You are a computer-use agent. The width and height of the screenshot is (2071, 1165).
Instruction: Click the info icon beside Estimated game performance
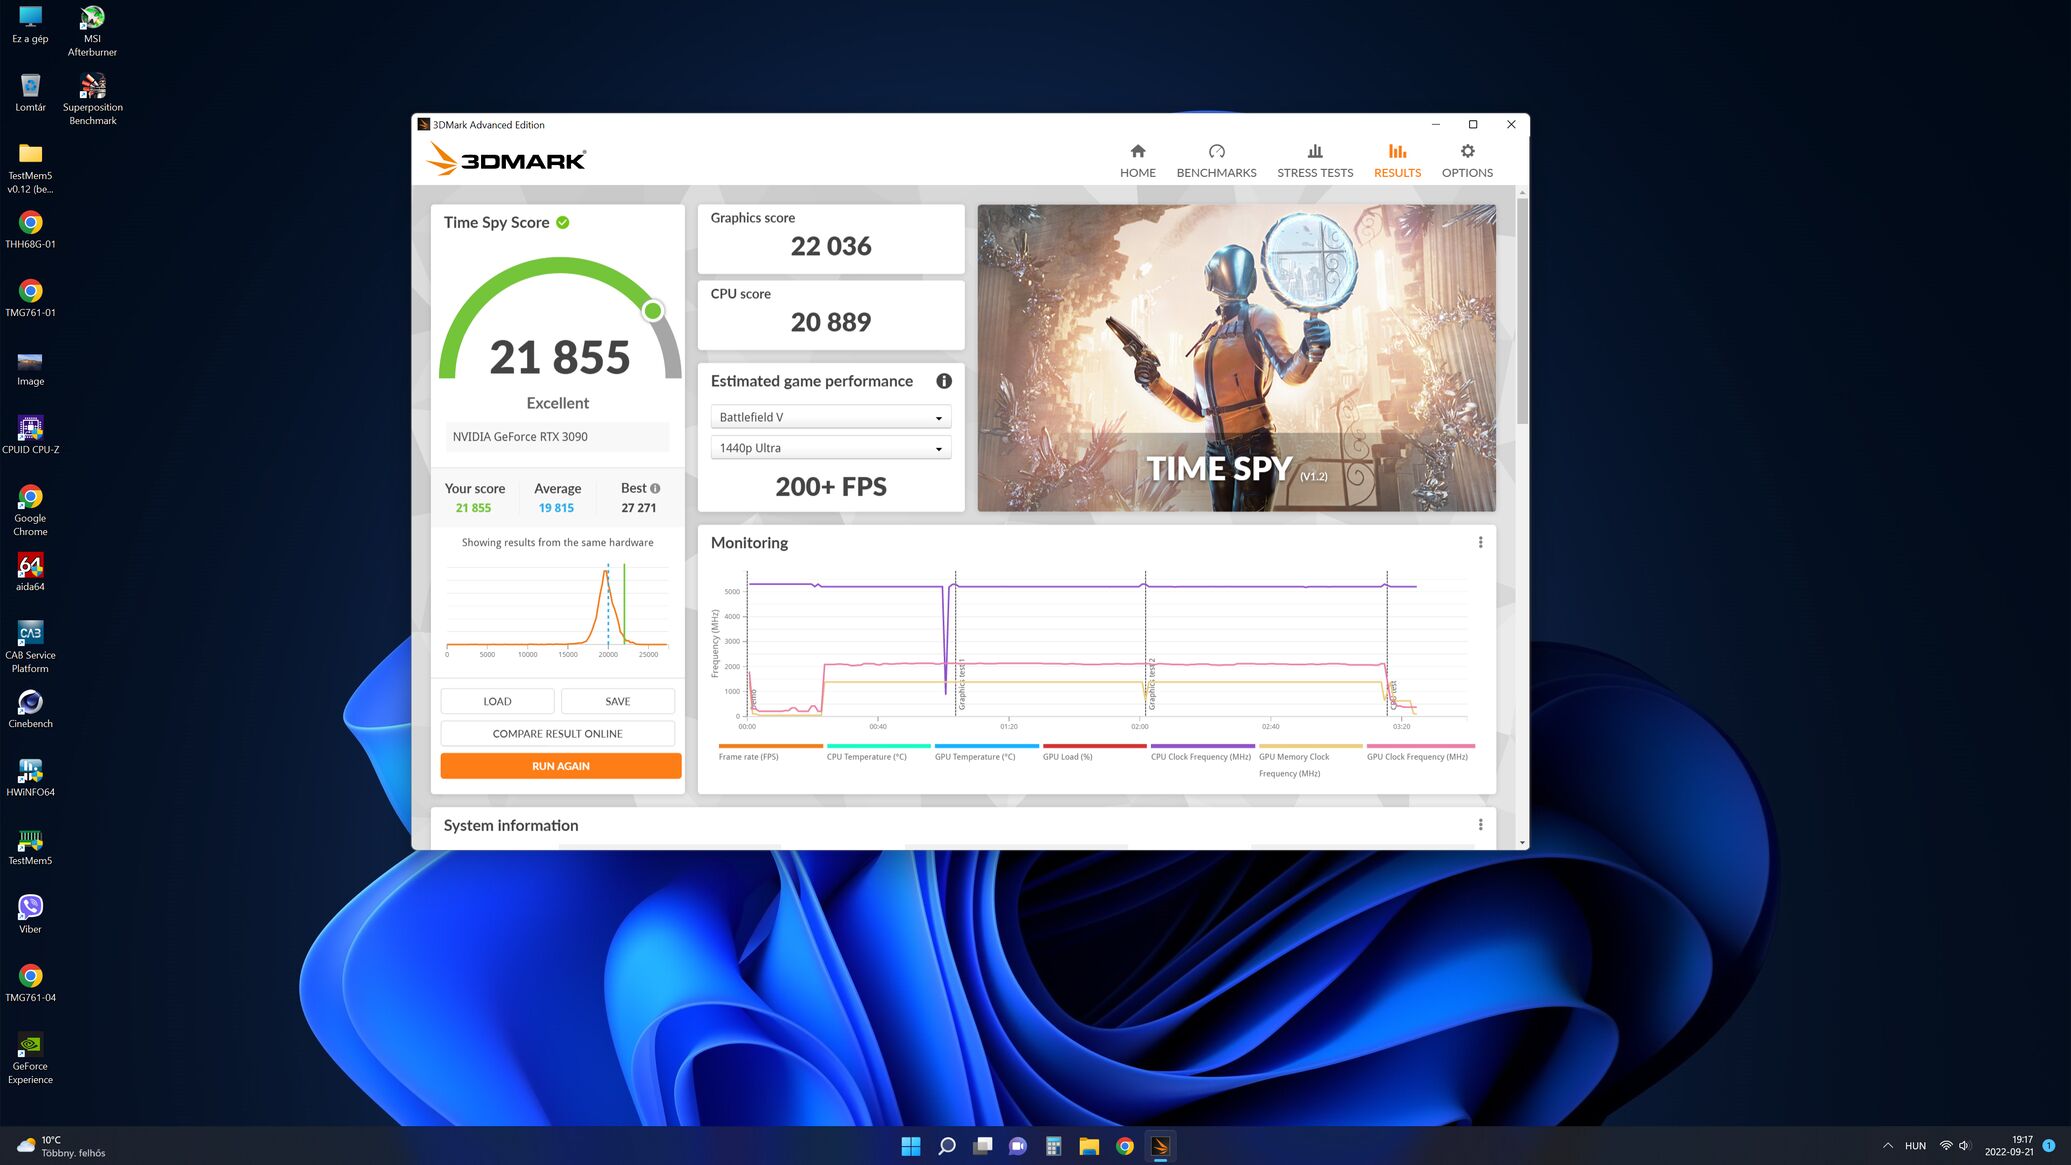[943, 381]
